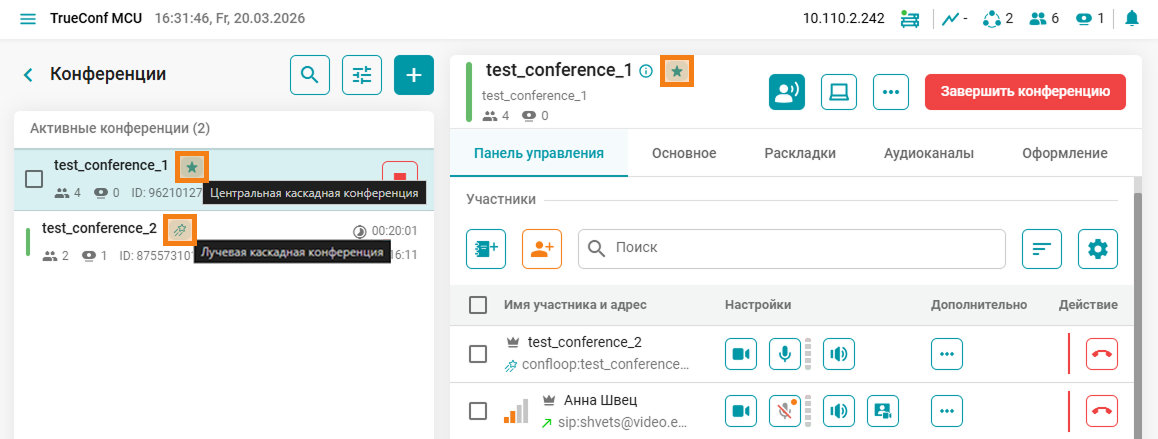The height and width of the screenshot is (439, 1158).
Task: Check the select all participants checkbox
Action: coord(478,305)
